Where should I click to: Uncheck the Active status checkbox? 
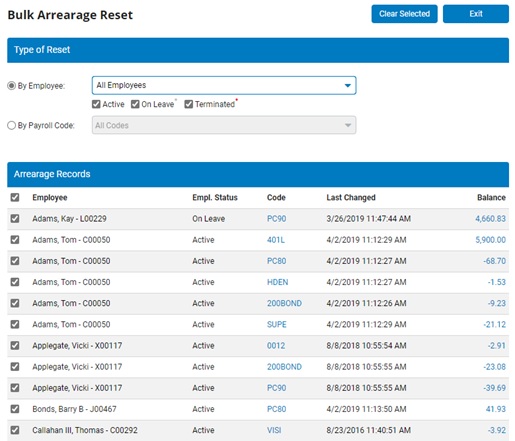[x=96, y=104]
